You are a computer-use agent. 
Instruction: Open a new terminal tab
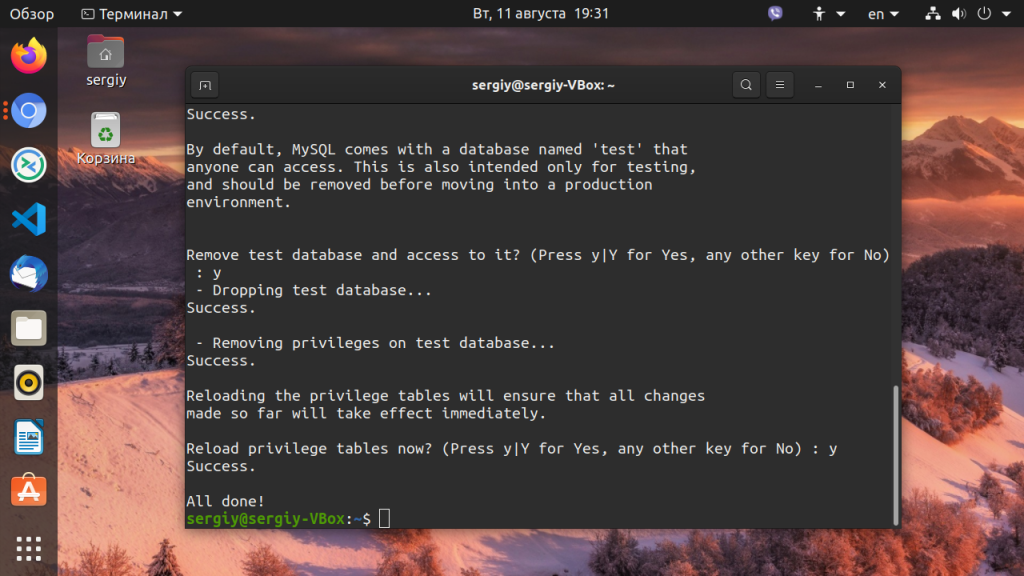[205, 86]
